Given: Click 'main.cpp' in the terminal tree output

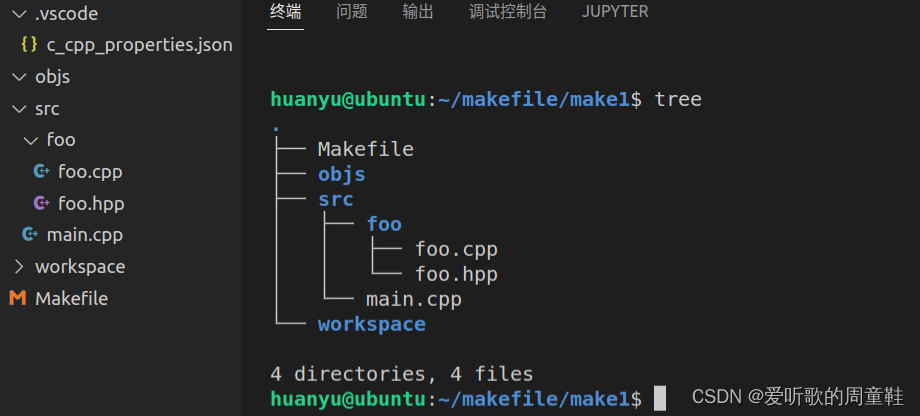Looking at the screenshot, I should [x=414, y=300].
